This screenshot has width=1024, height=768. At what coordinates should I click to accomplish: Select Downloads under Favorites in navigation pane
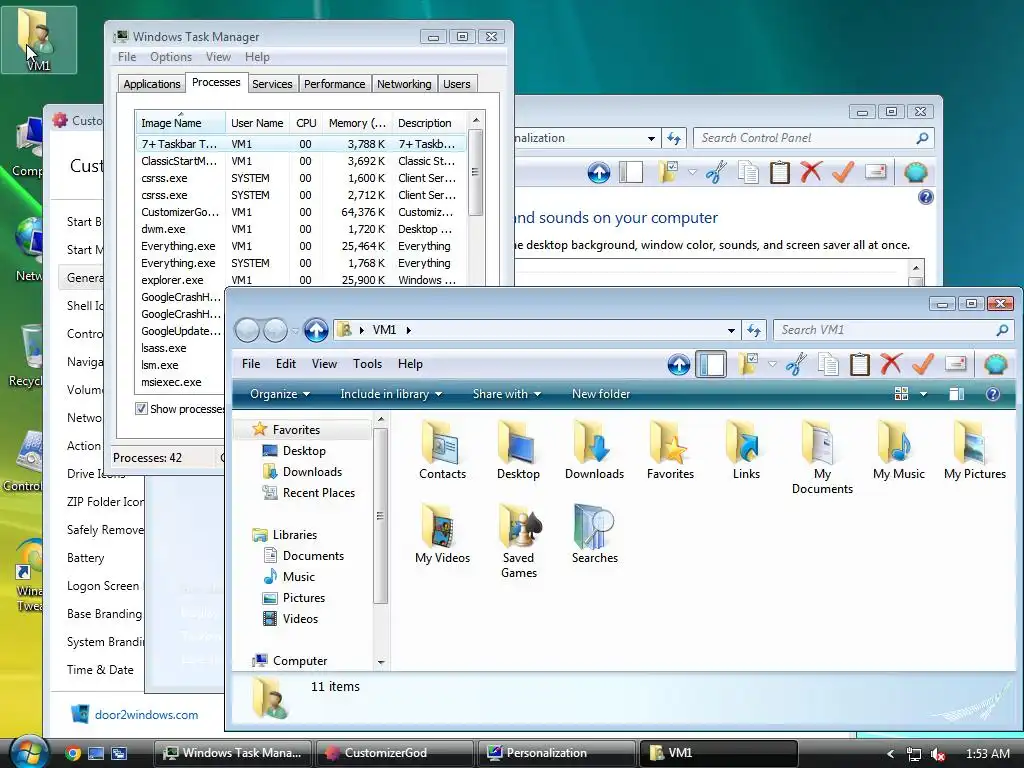coord(312,472)
